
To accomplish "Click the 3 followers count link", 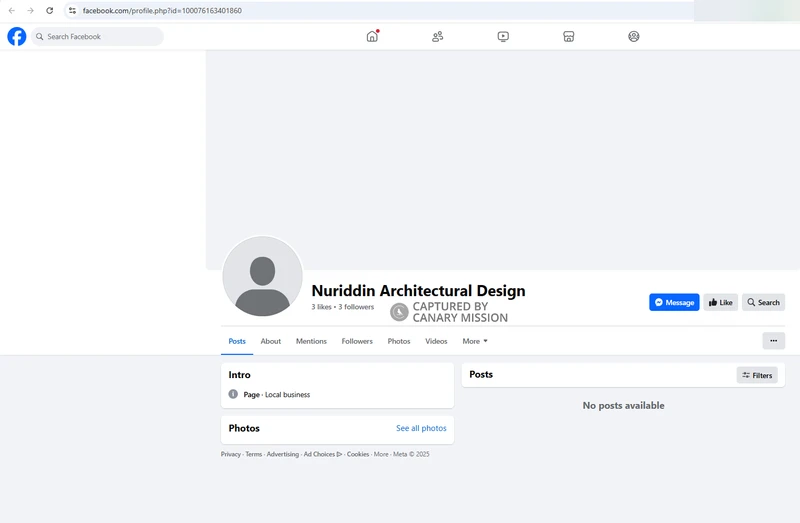I will 356,307.
